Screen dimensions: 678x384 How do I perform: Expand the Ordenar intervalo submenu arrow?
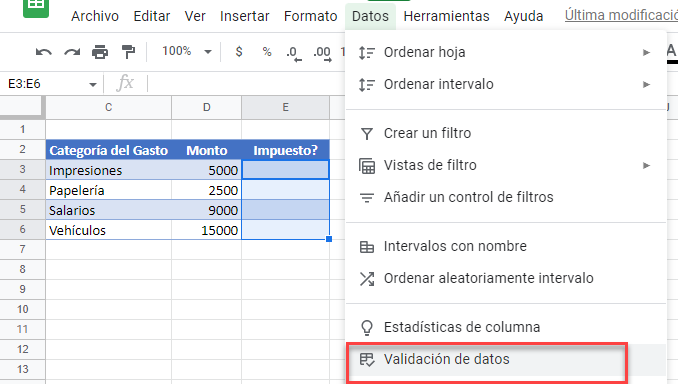(646, 84)
